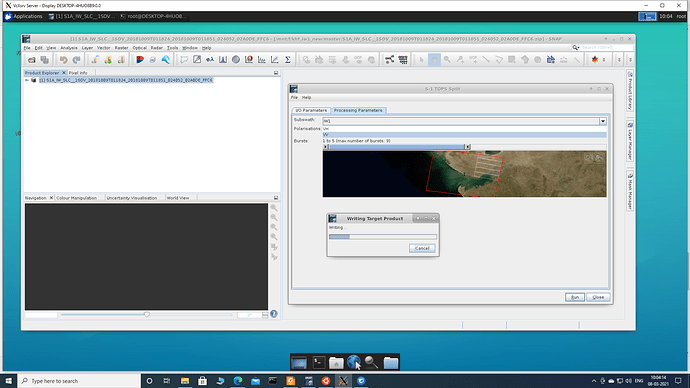Choose the GCP placing tool
The width and height of the screenshot is (690, 388).
pyautogui.click(x=473, y=60)
